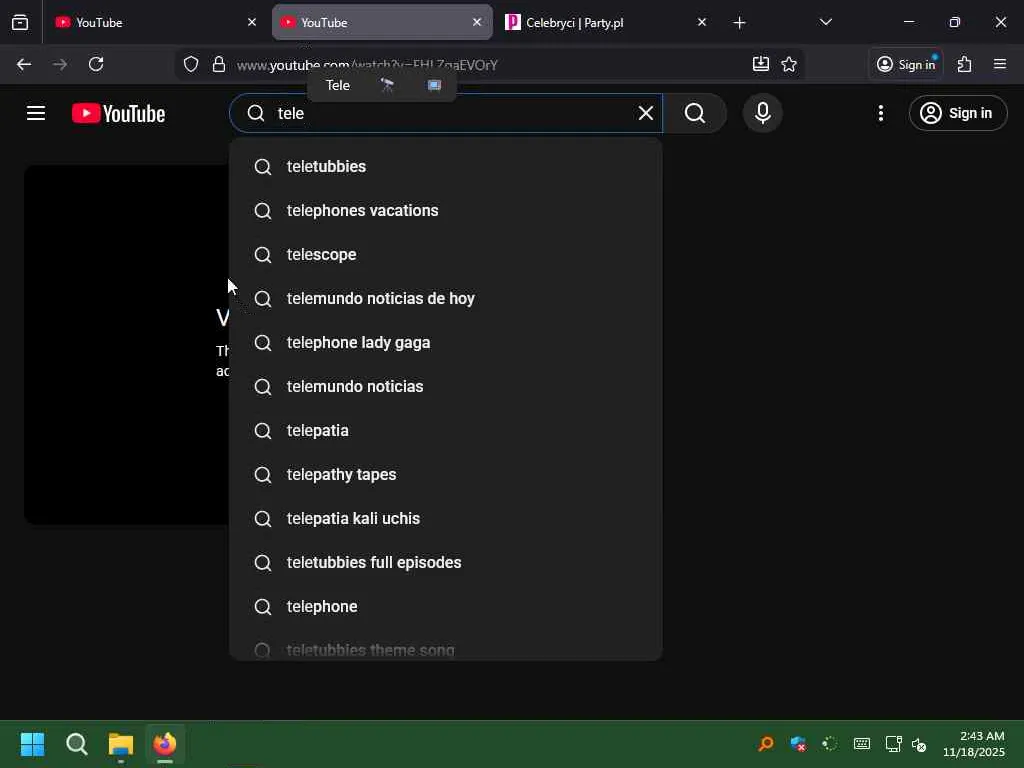Expand the list all tabs chevron
The width and height of the screenshot is (1024, 768).
(x=825, y=22)
